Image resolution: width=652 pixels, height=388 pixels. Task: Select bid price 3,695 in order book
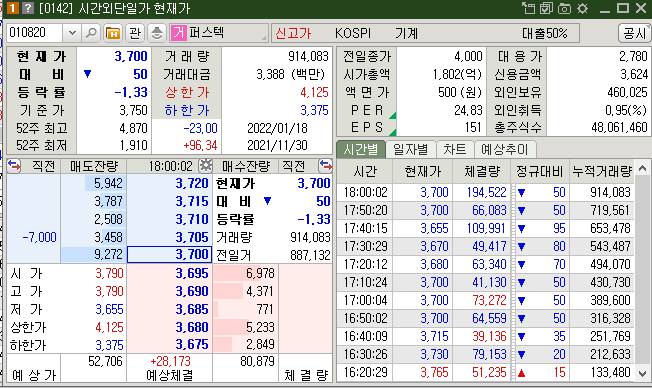(x=170, y=273)
